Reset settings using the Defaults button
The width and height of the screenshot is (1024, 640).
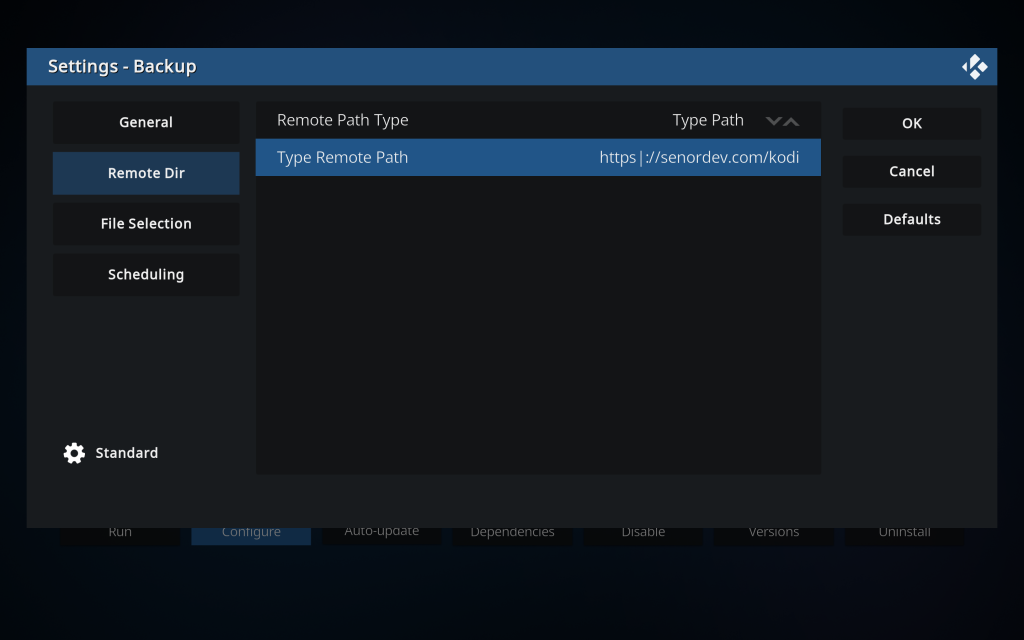pyautogui.click(x=911, y=219)
